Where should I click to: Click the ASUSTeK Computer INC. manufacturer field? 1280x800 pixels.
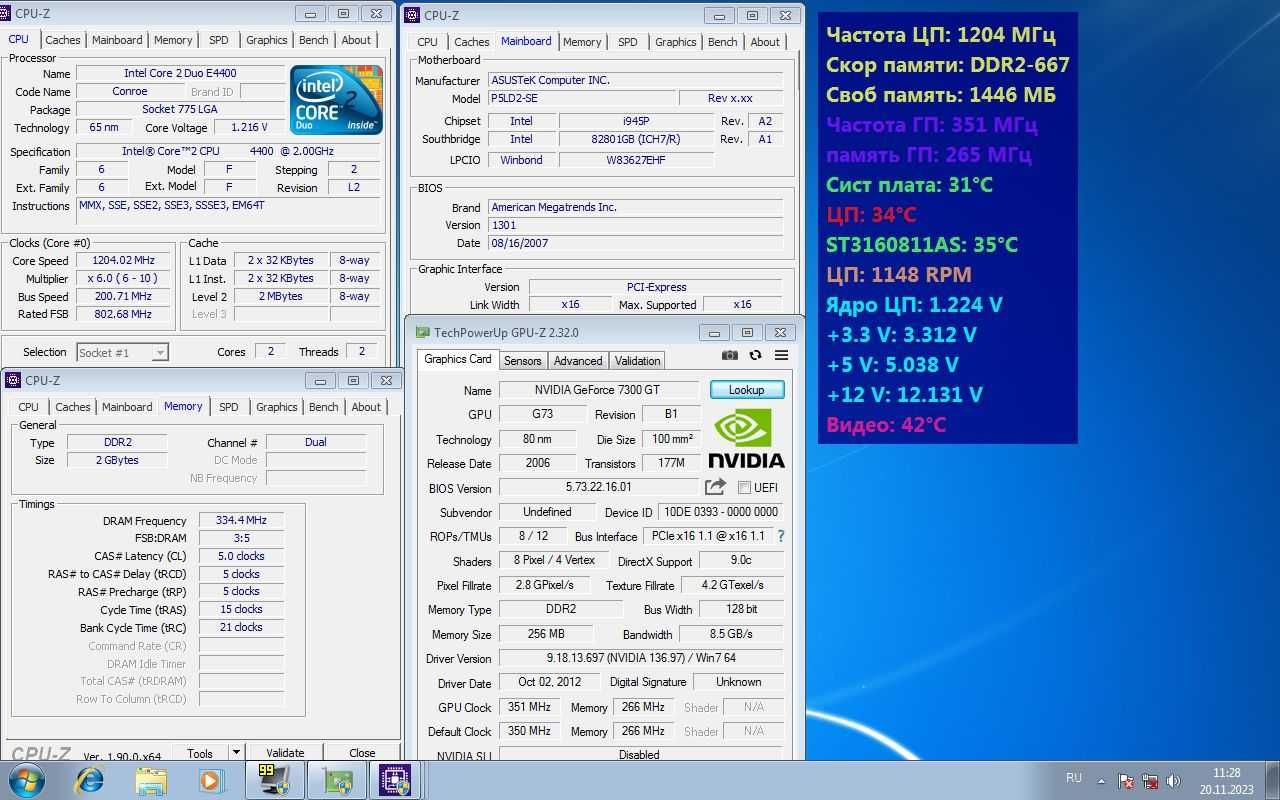[634, 80]
